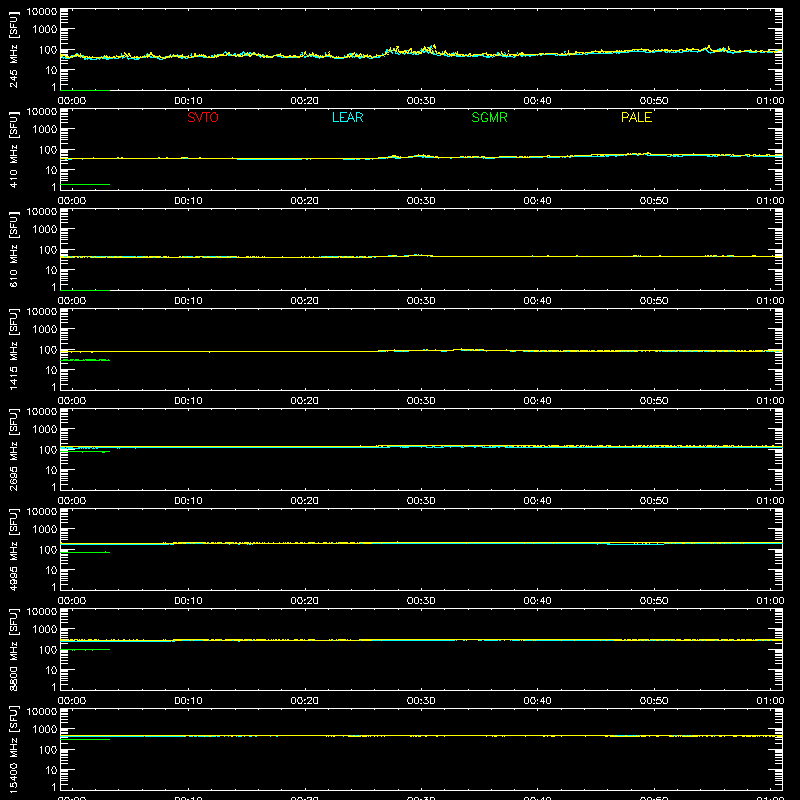Click 00:40 time label under 410 MHz plot
The width and height of the screenshot is (800, 800).
point(537,201)
